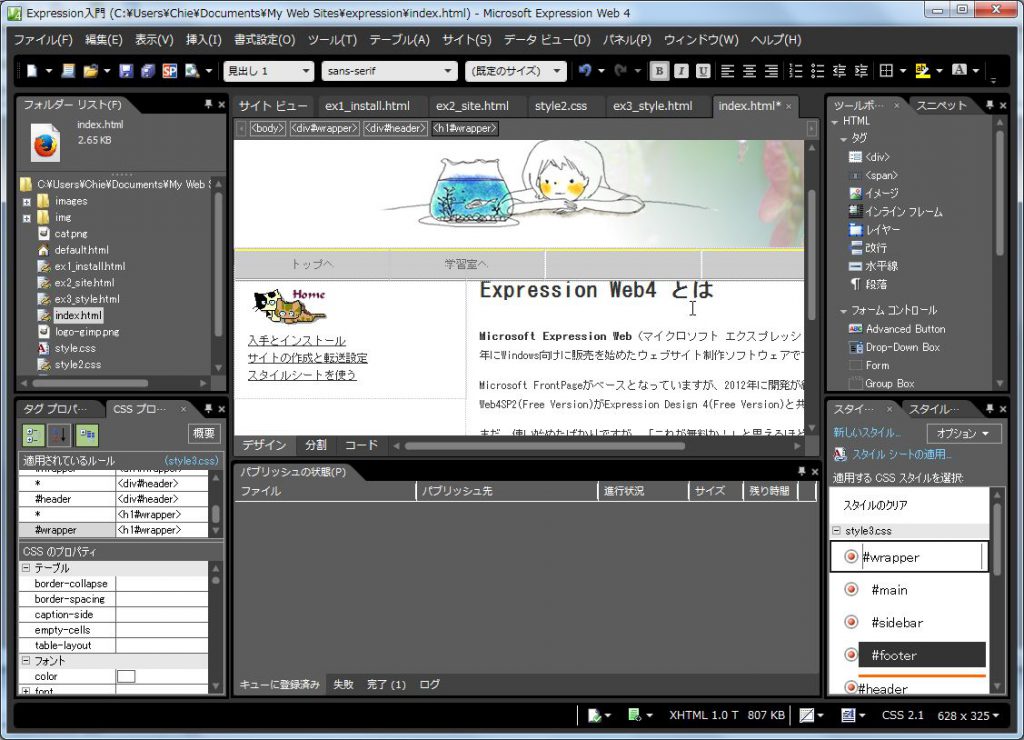Select index.html in the folder list
The image size is (1024, 740).
point(78,315)
